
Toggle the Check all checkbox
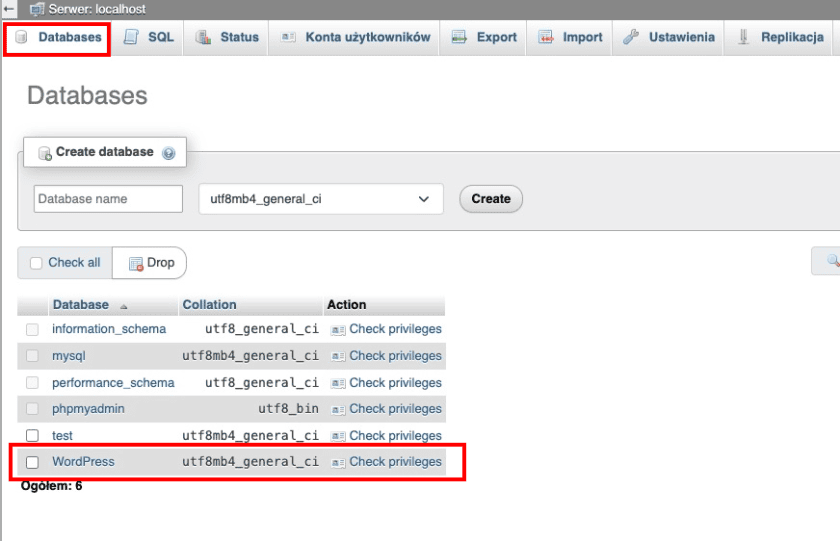click(x=36, y=263)
